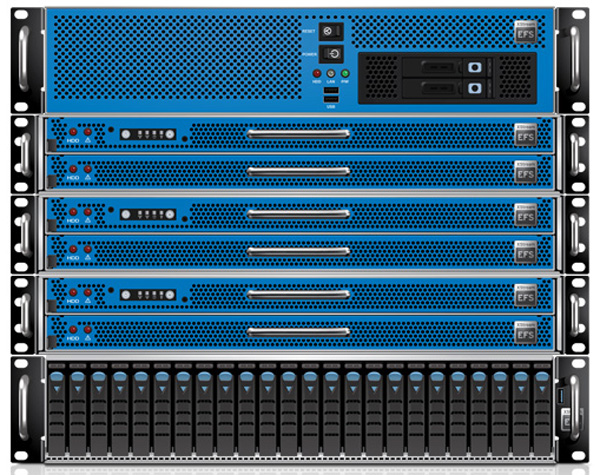This screenshot has height=475, width=600.
Task: Click the pull handle of the sixth 1U server
Action: click(298, 332)
